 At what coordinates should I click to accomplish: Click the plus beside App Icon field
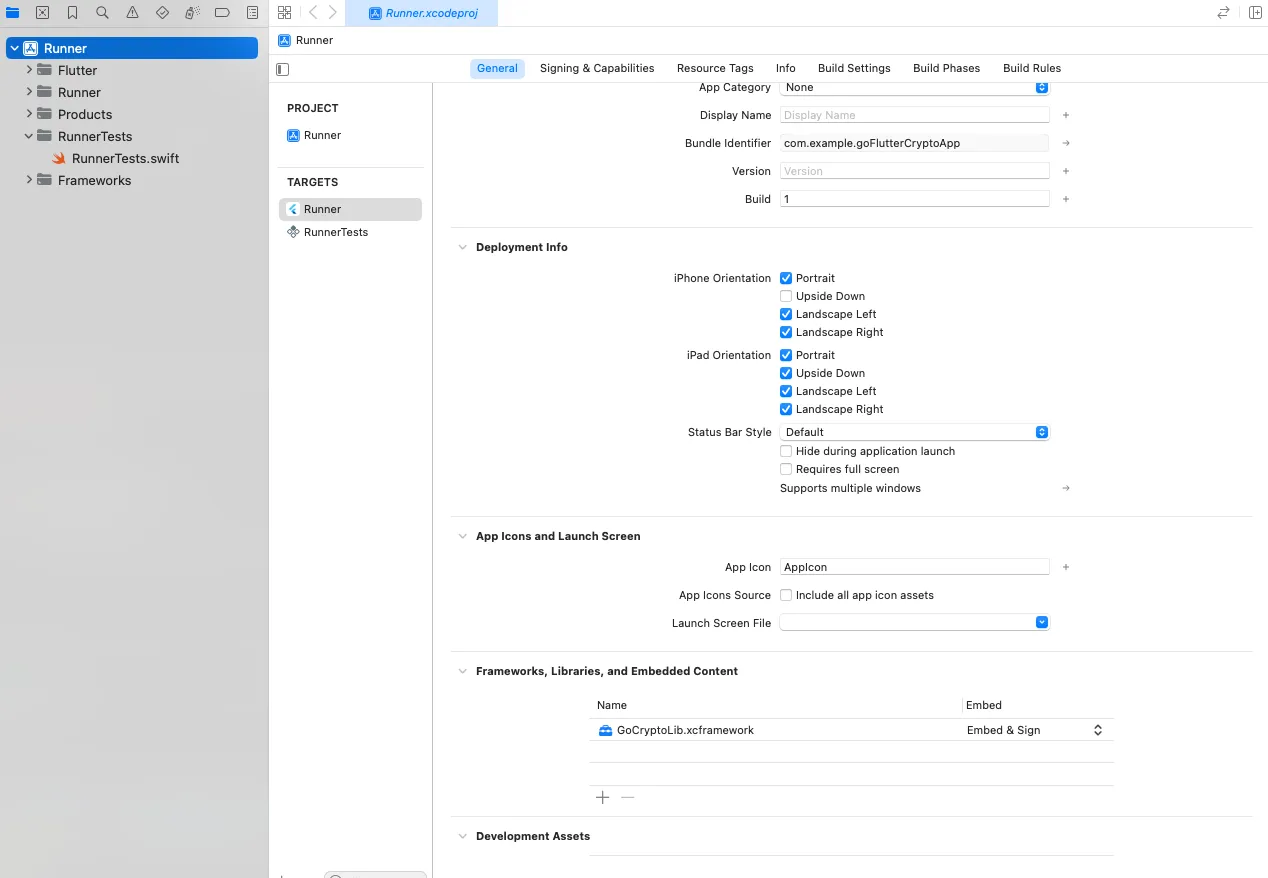[1066, 567]
